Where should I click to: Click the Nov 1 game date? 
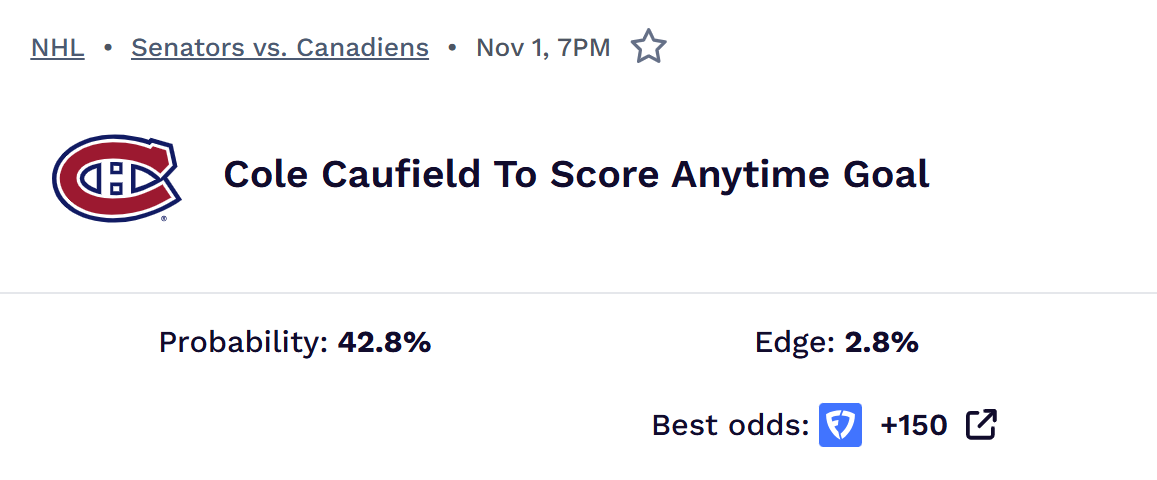(x=510, y=47)
